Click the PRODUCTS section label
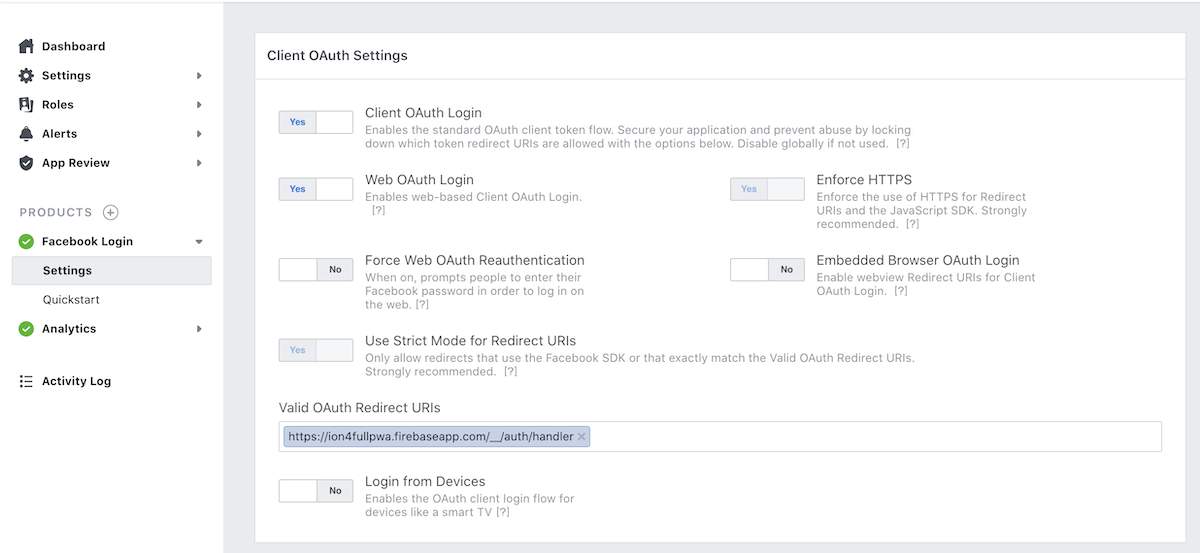Screen dimensions: 1200x553 56,212
